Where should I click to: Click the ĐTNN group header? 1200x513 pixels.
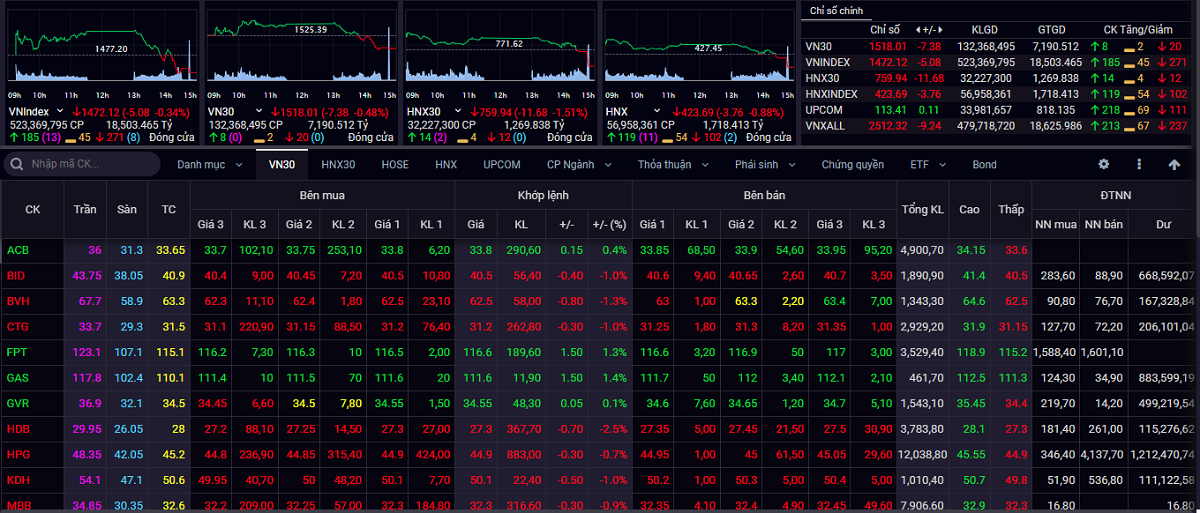click(1115, 197)
